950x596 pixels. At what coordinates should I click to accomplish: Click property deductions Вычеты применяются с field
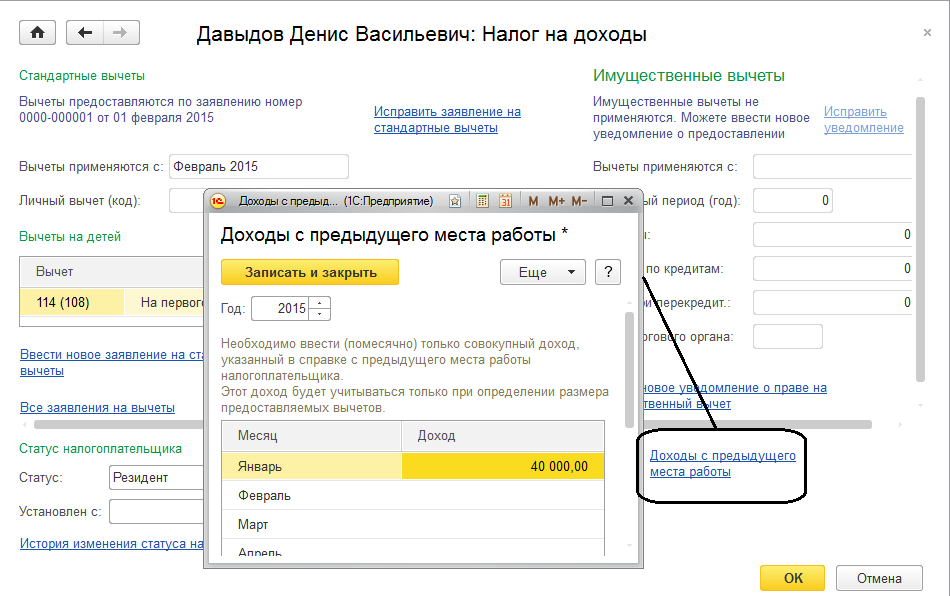tap(832, 167)
